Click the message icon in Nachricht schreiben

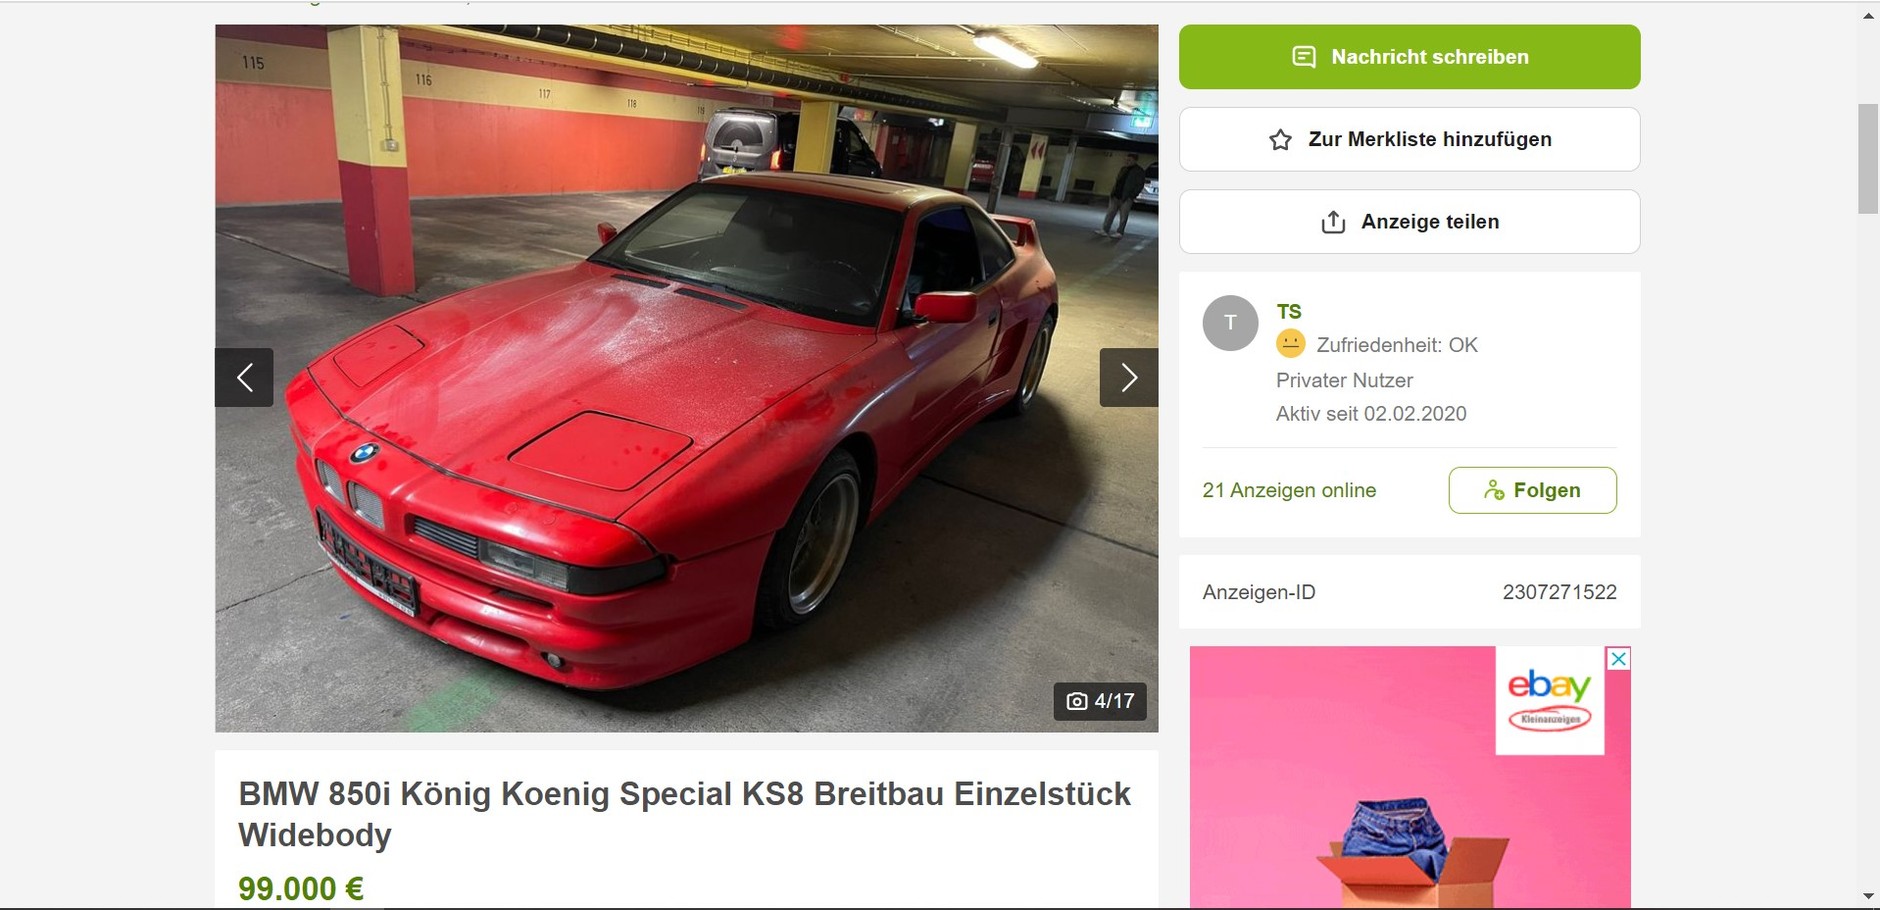[1304, 57]
